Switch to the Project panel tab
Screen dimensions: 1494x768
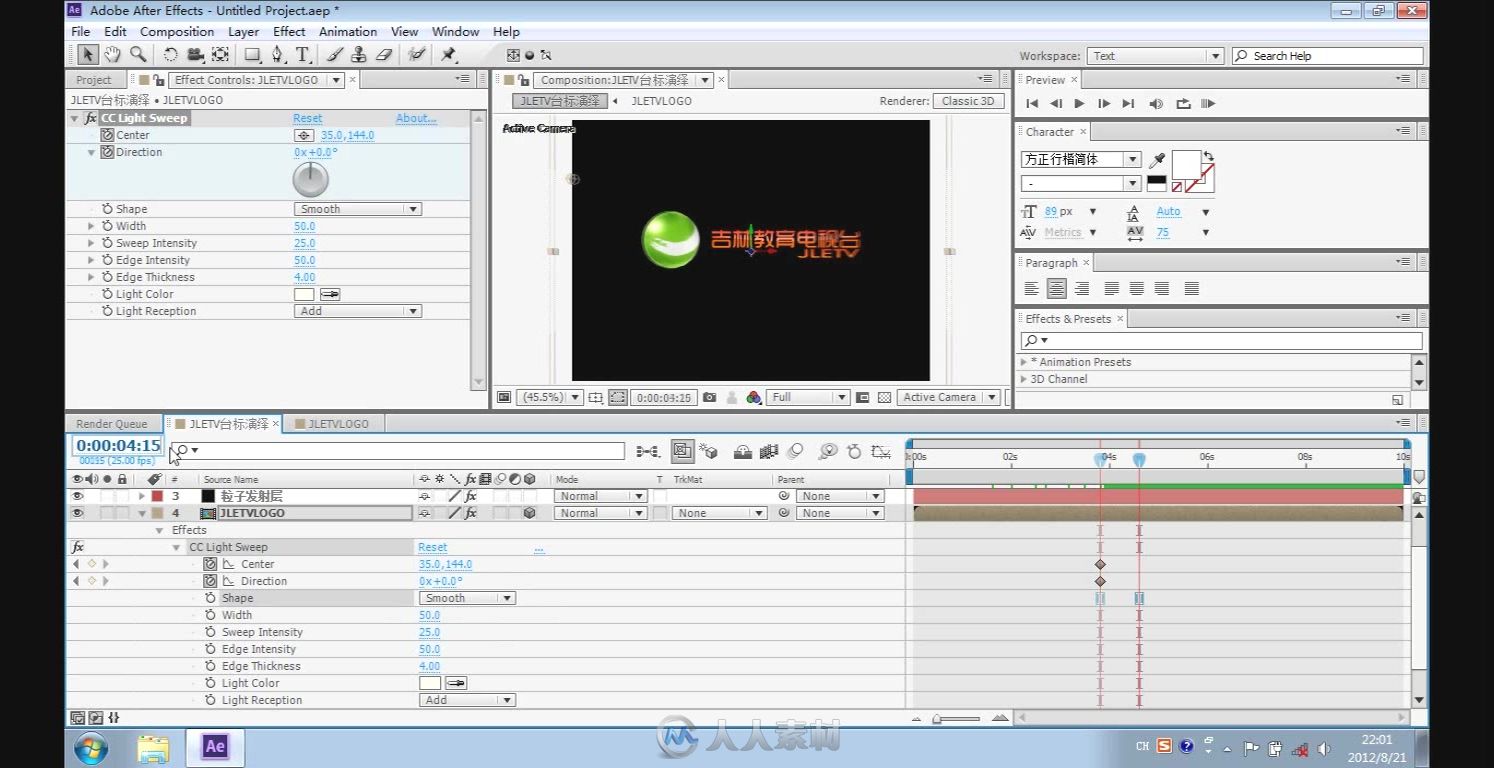(94, 80)
